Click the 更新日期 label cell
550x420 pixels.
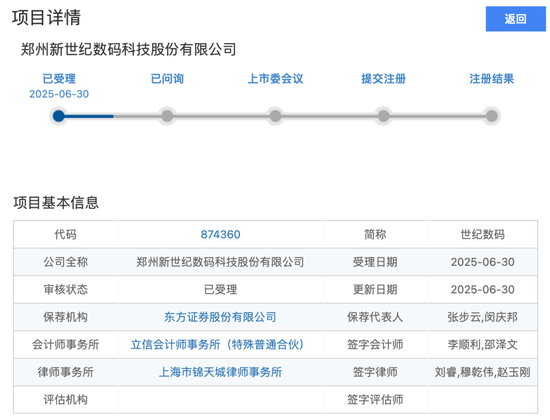[375, 289]
